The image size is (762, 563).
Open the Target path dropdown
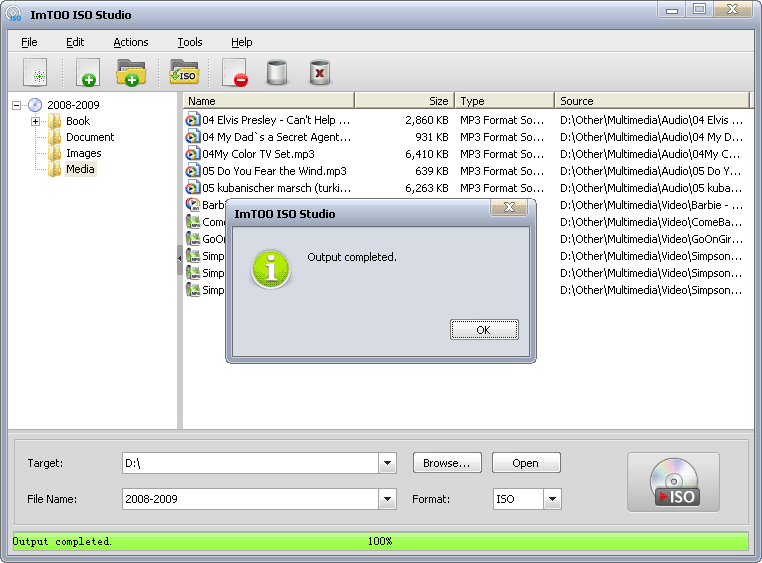[x=387, y=463]
